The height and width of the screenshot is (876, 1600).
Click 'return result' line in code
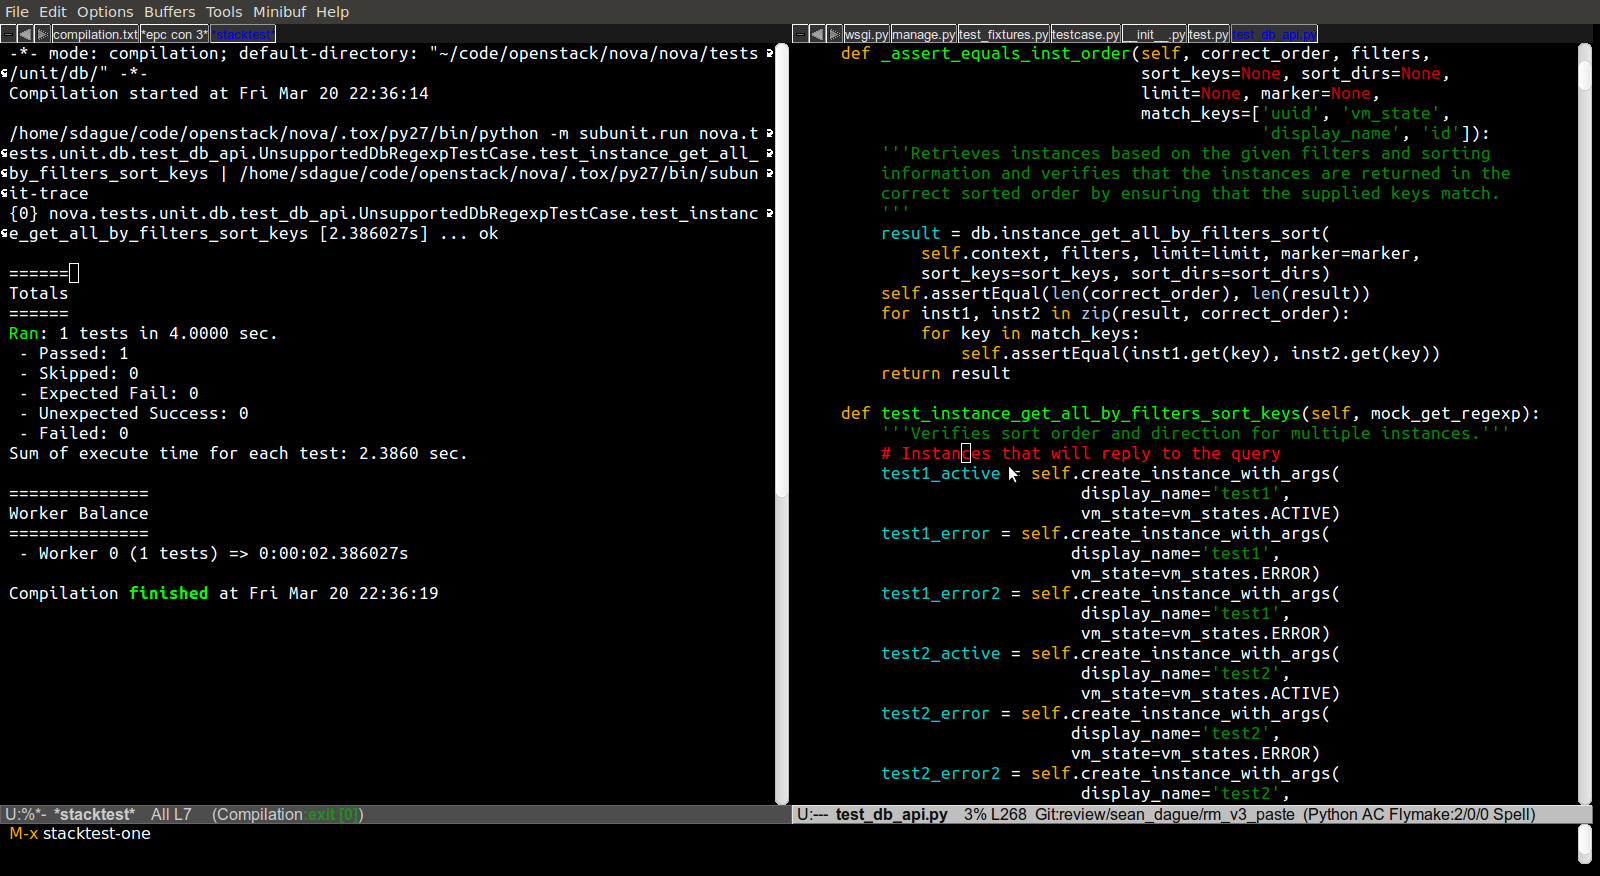pos(946,373)
